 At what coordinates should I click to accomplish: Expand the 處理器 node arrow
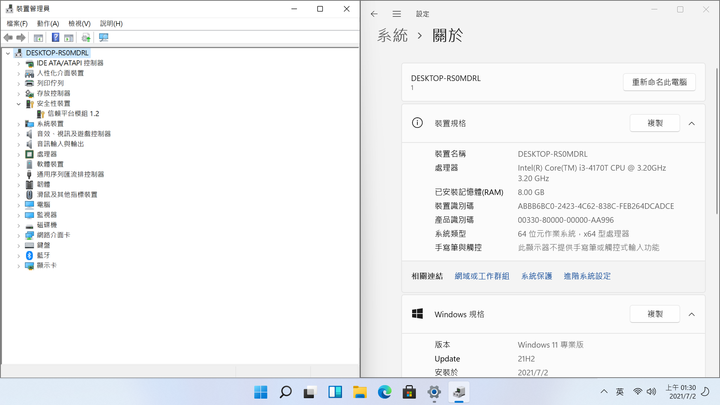(x=19, y=154)
